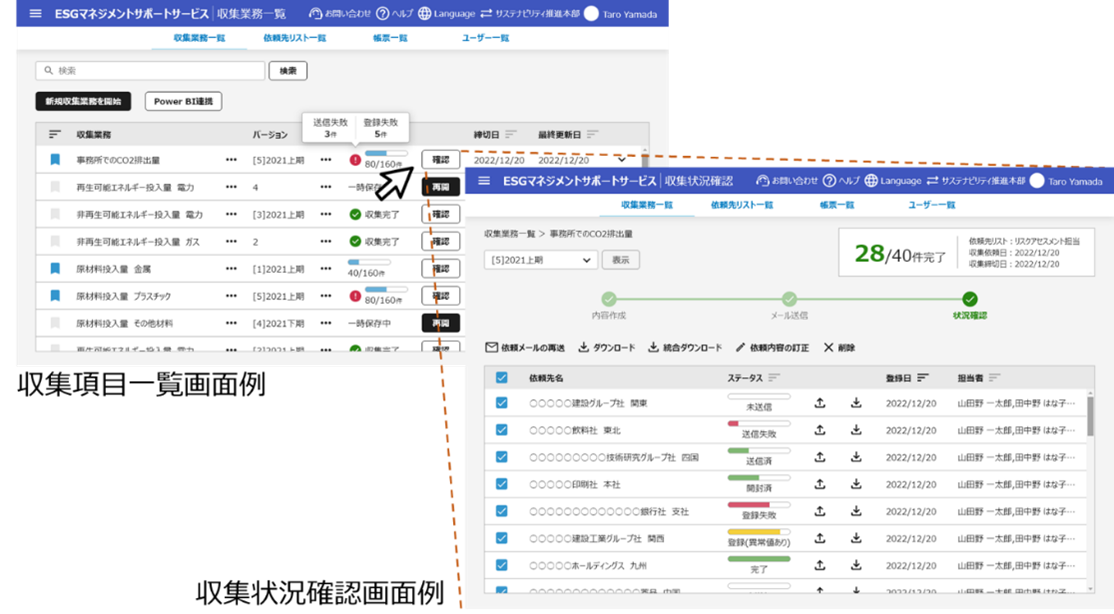1114x614 pixels.
Task: Toggle bookmark on 原材料投入量 金属 row
Action: [55, 269]
